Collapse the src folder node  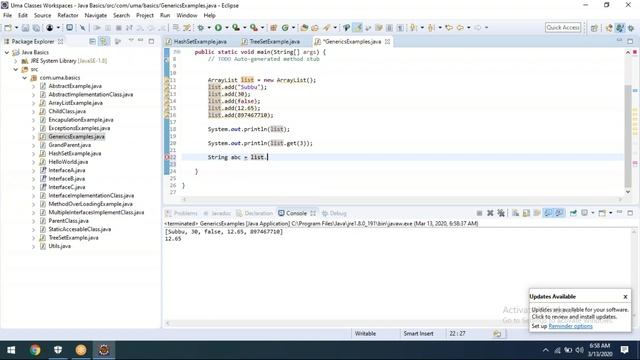tap(16, 69)
